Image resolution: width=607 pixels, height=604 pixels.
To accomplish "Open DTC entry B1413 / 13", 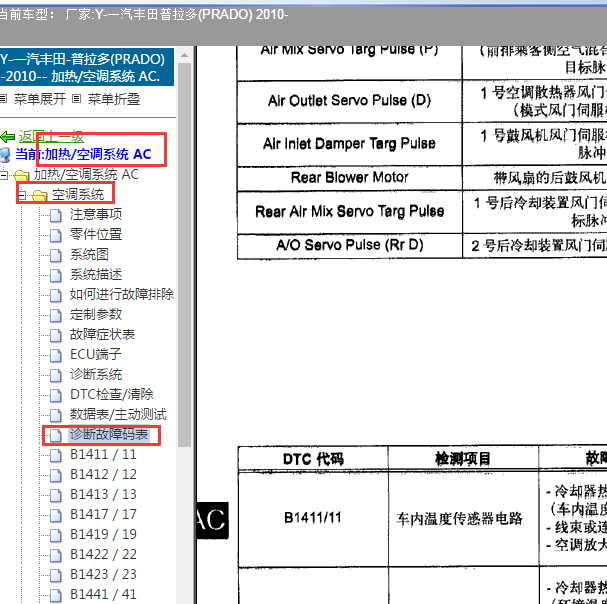I will click(x=103, y=495).
